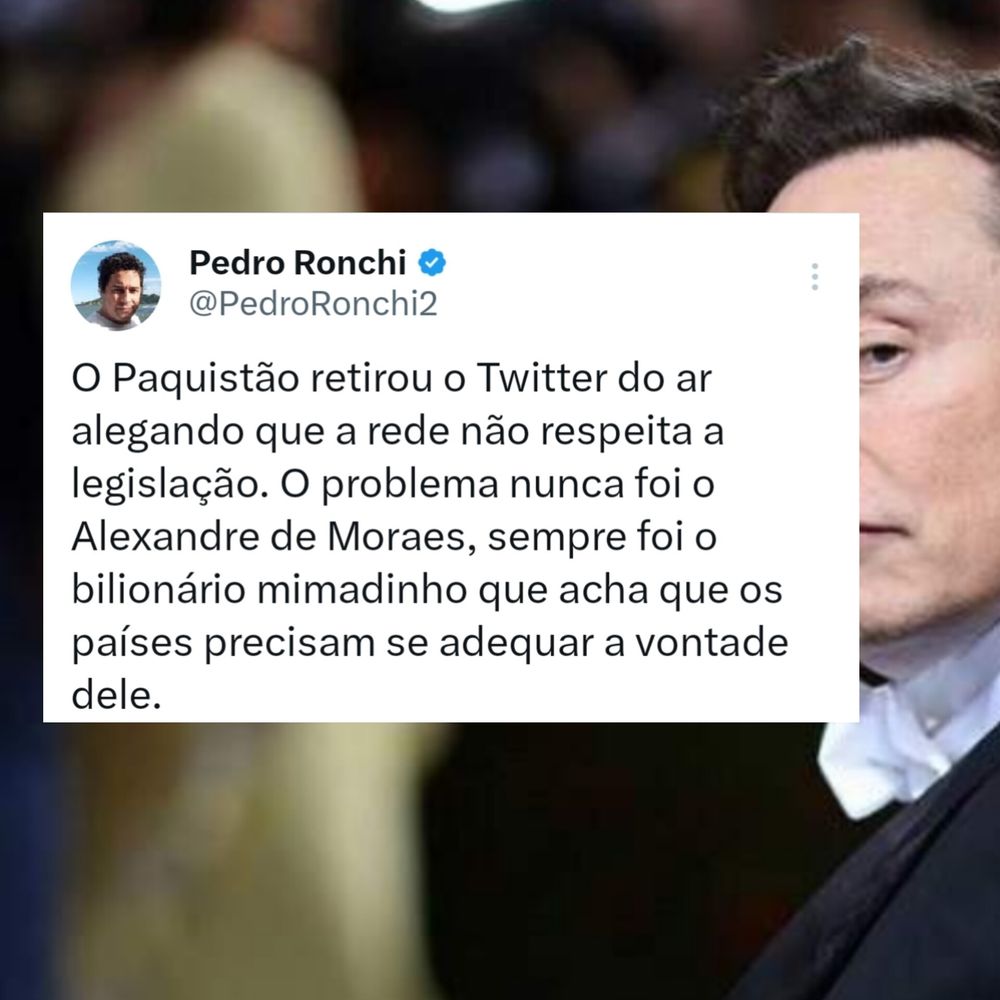Image resolution: width=1000 pixels, height=1000 pixels.
Task: Click the word vontade in the tweet
Action: point(712,642)
